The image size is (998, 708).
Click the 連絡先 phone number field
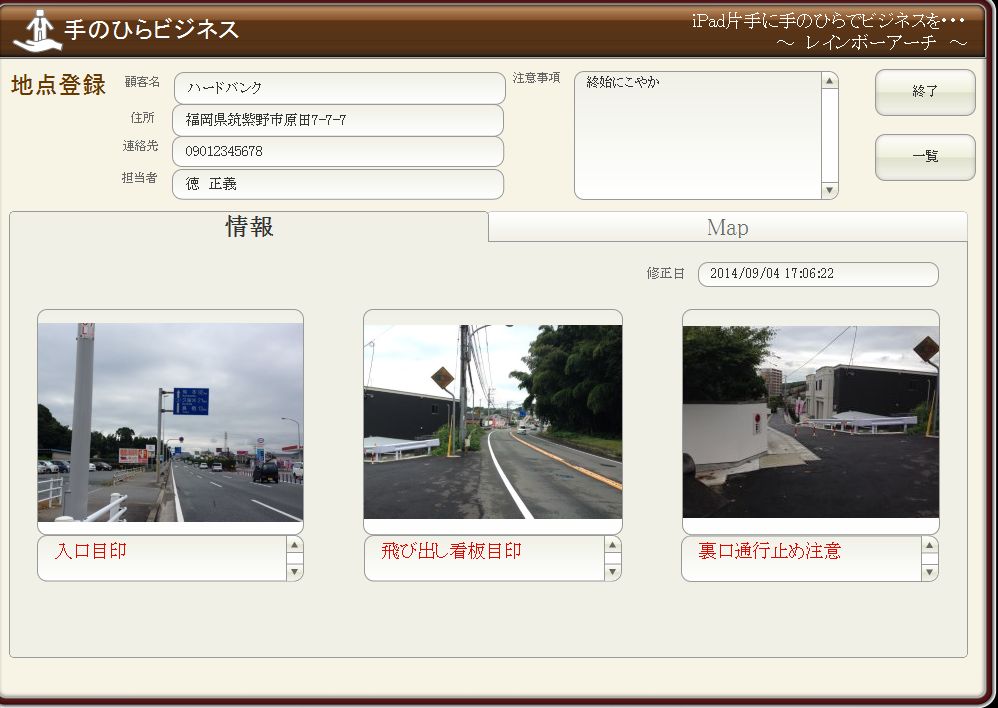point(338,152)
